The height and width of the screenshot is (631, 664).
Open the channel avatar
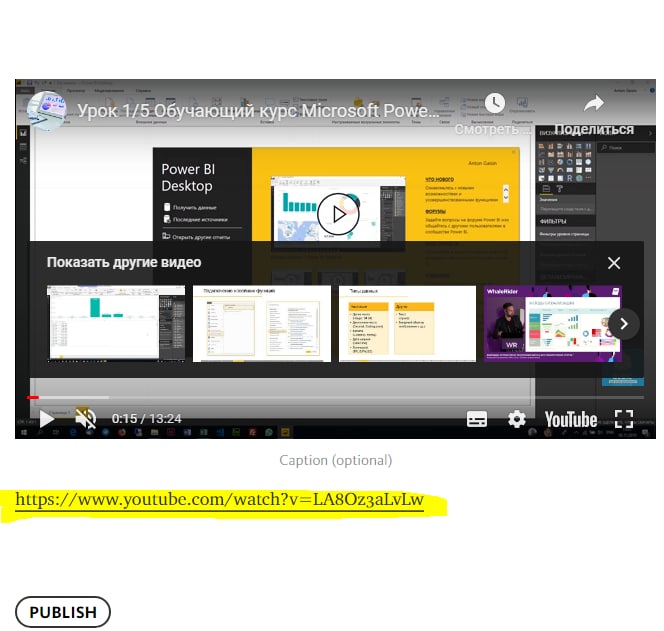(x=47, y=110)
